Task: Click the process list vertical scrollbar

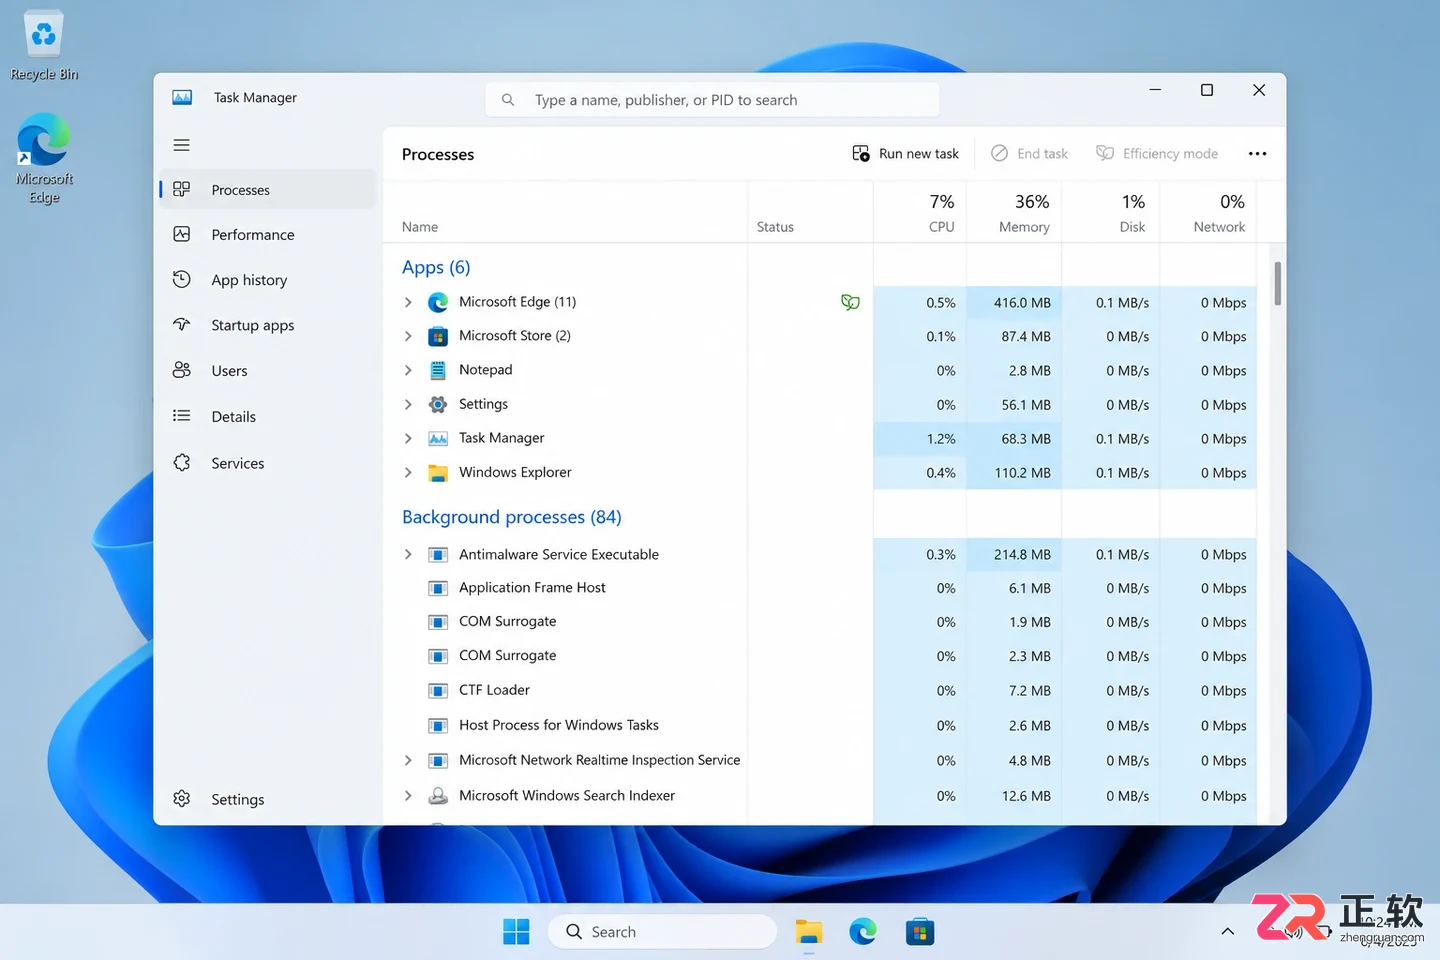Action: (1277, 284)
